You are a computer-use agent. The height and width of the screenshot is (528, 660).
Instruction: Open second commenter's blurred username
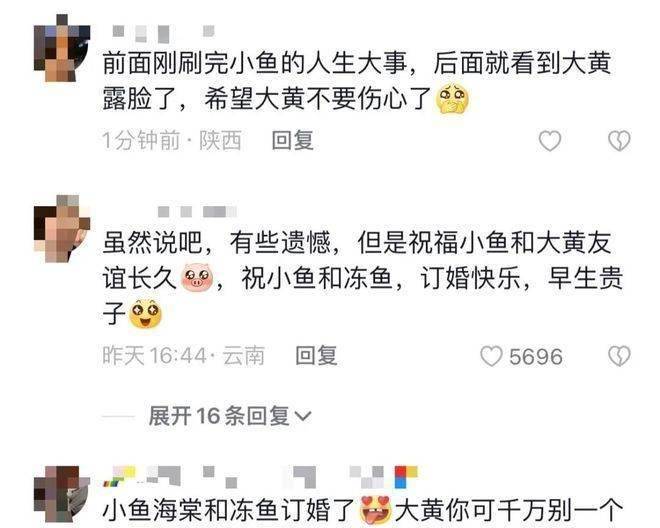click(x=197, y=211)
